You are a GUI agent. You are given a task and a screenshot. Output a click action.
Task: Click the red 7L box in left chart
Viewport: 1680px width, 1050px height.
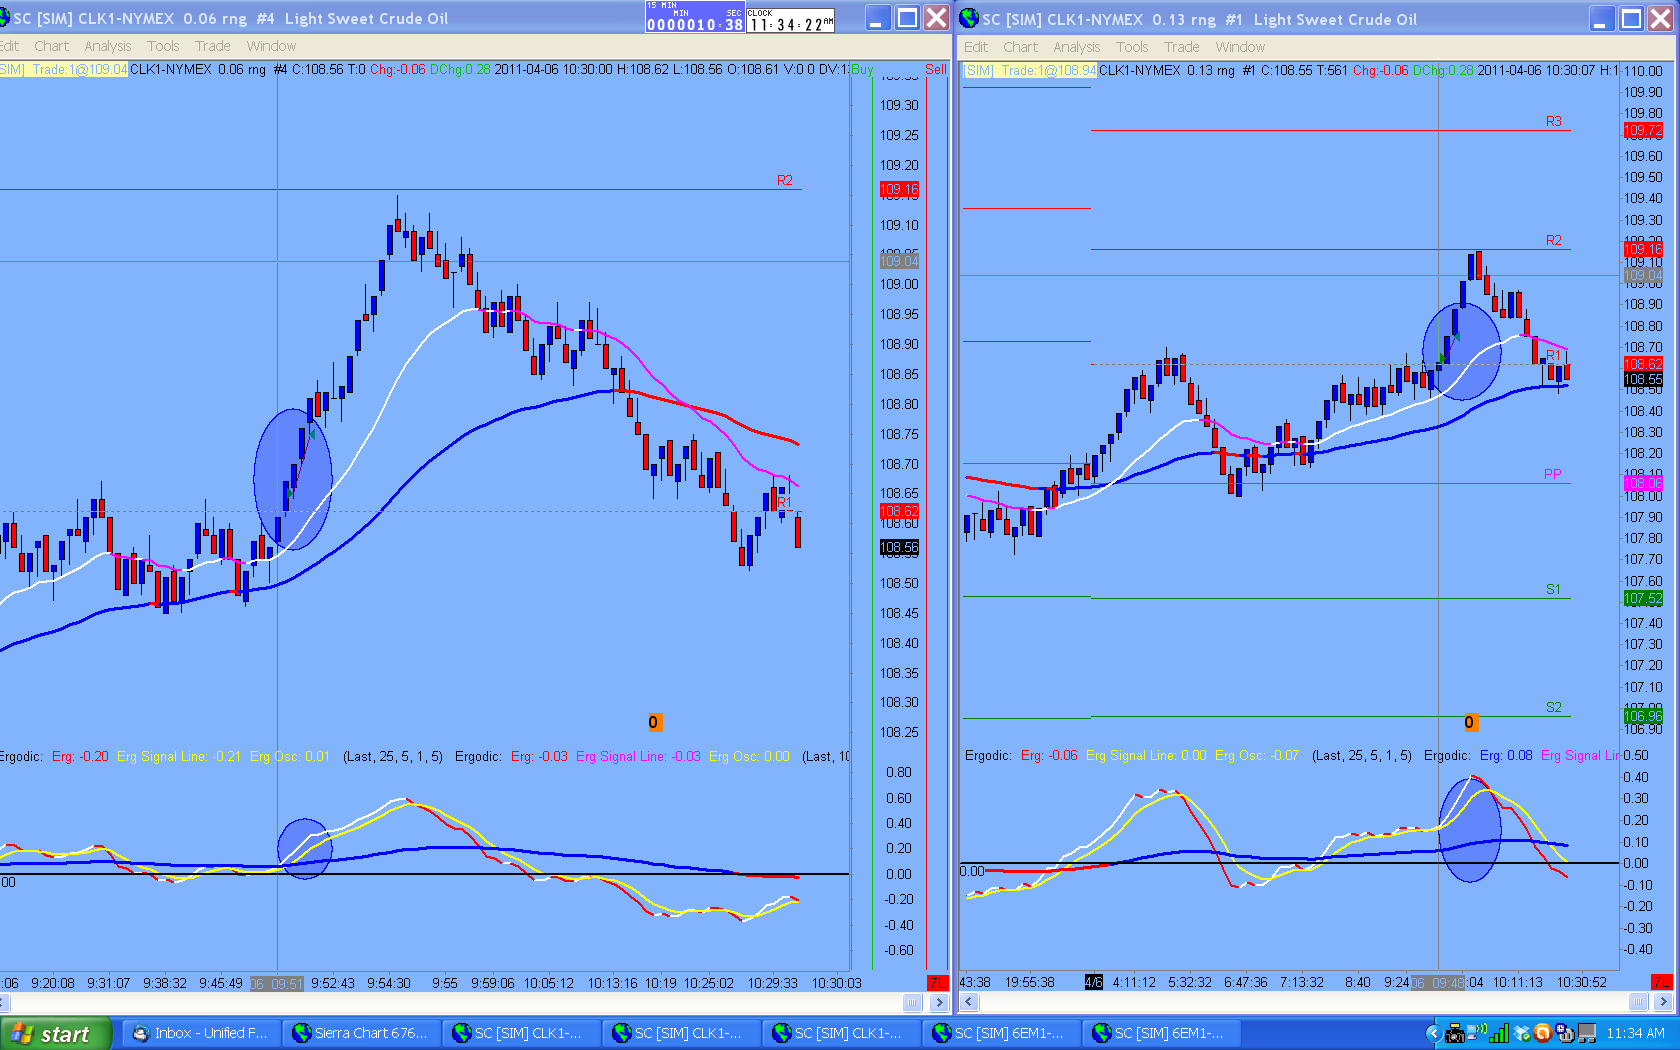(937, 983)
